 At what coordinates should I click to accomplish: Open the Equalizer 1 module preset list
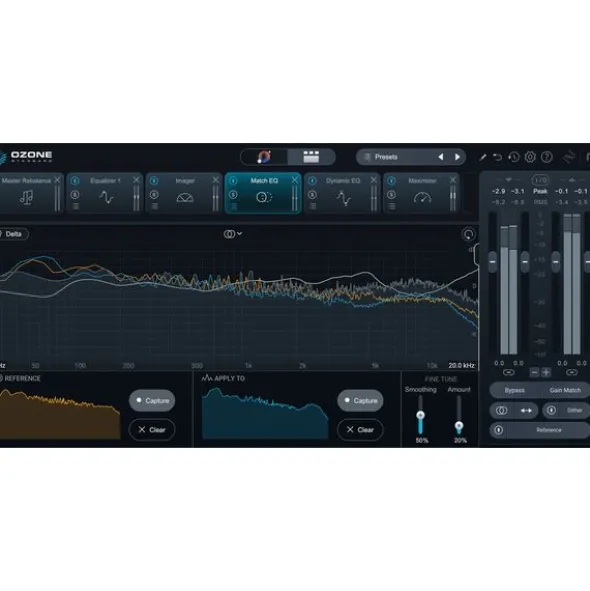click(75, 206)
